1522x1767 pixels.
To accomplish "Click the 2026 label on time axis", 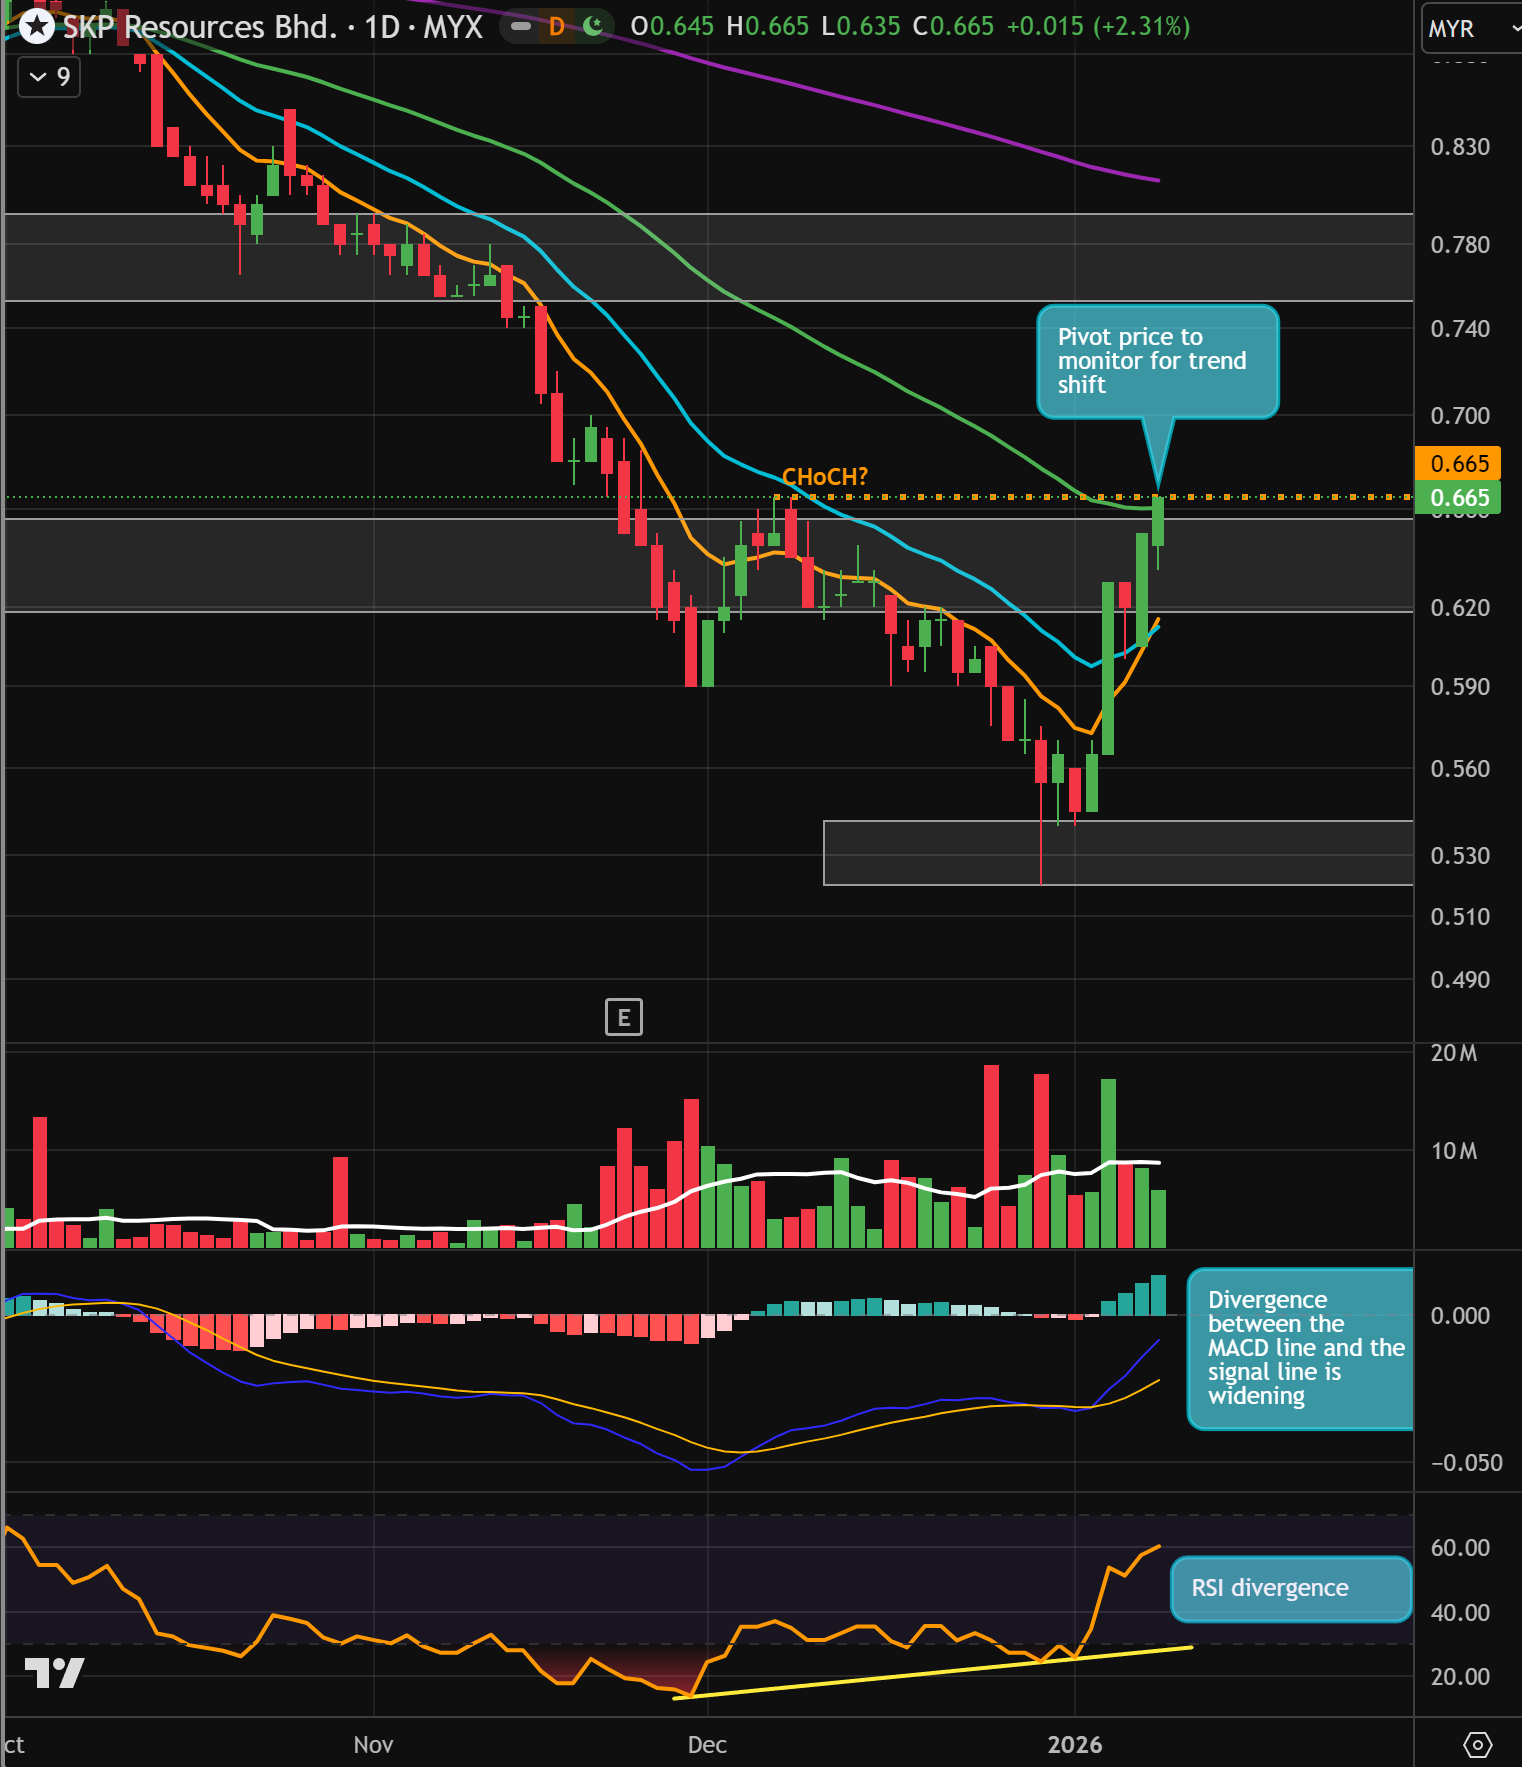I will (1075, 1745).
